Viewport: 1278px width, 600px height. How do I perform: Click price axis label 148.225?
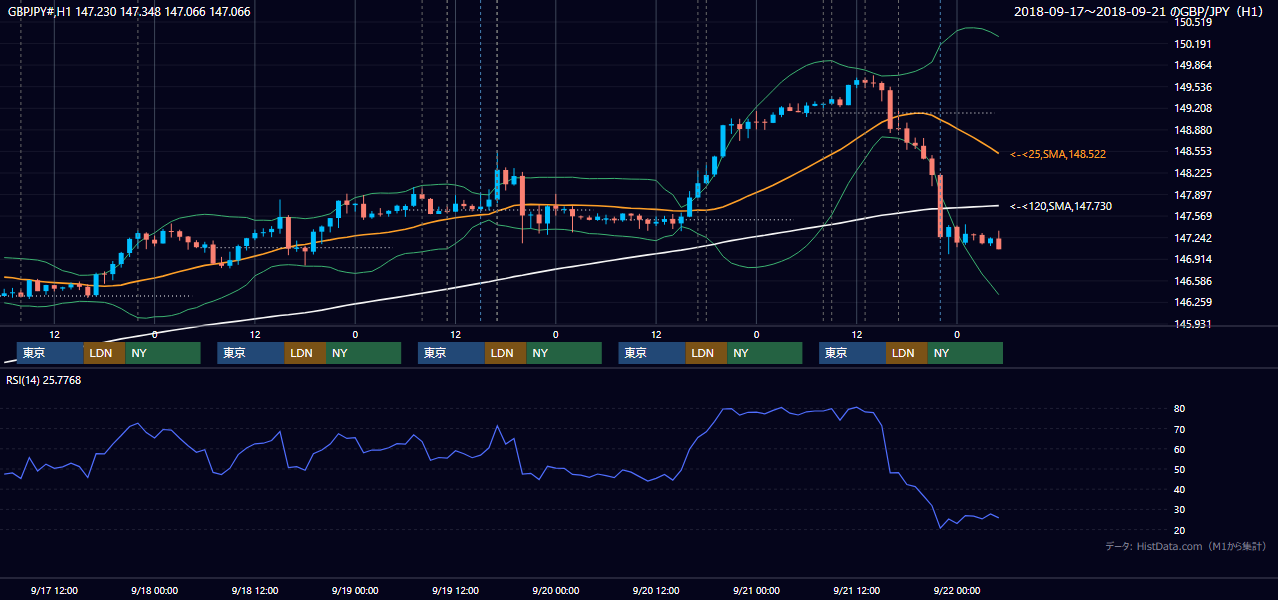point(1195,173)
